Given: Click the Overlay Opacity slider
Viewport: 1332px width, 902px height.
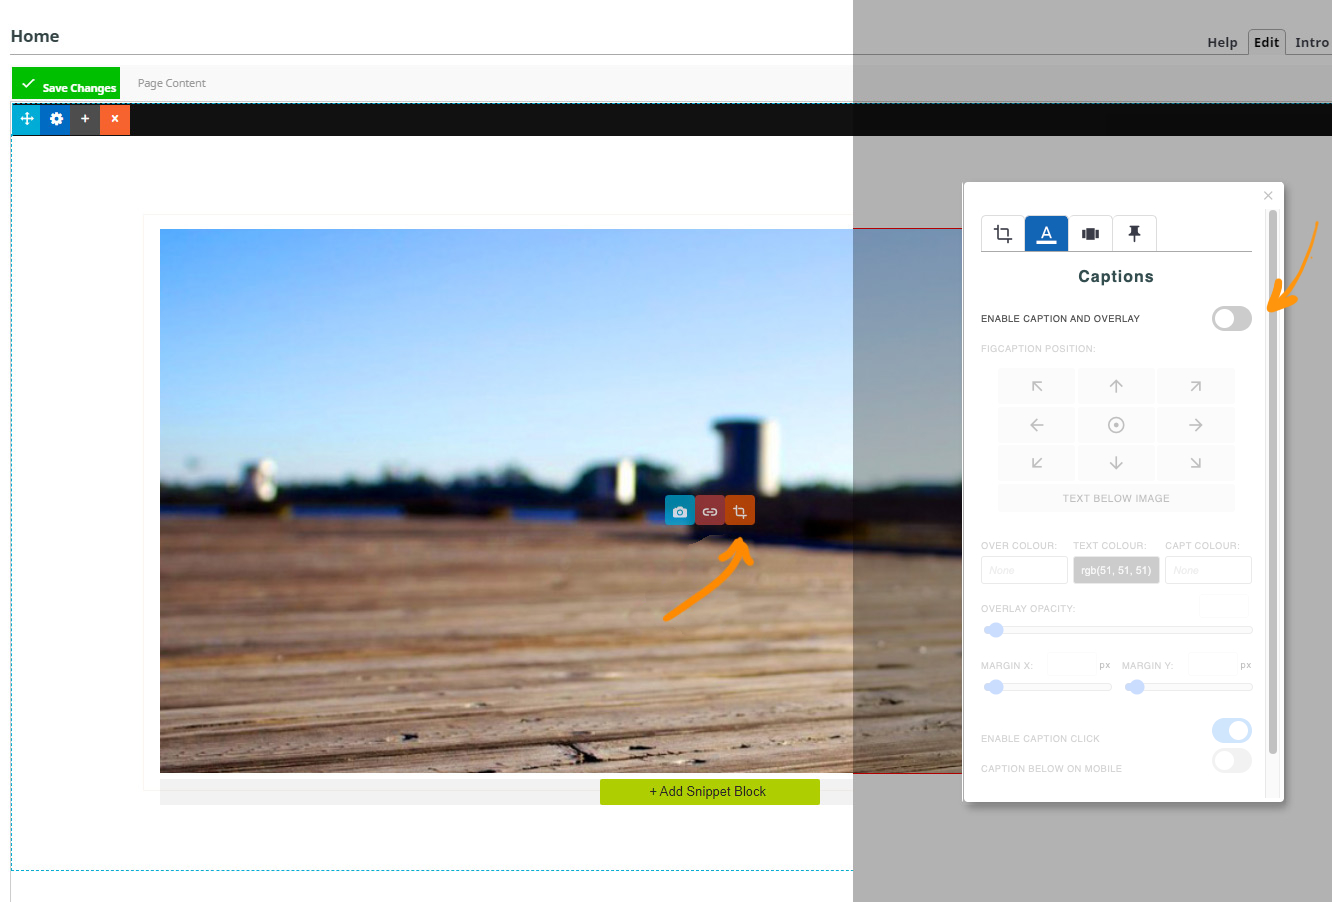Looking at the screenshot, I should [1117, 630].
